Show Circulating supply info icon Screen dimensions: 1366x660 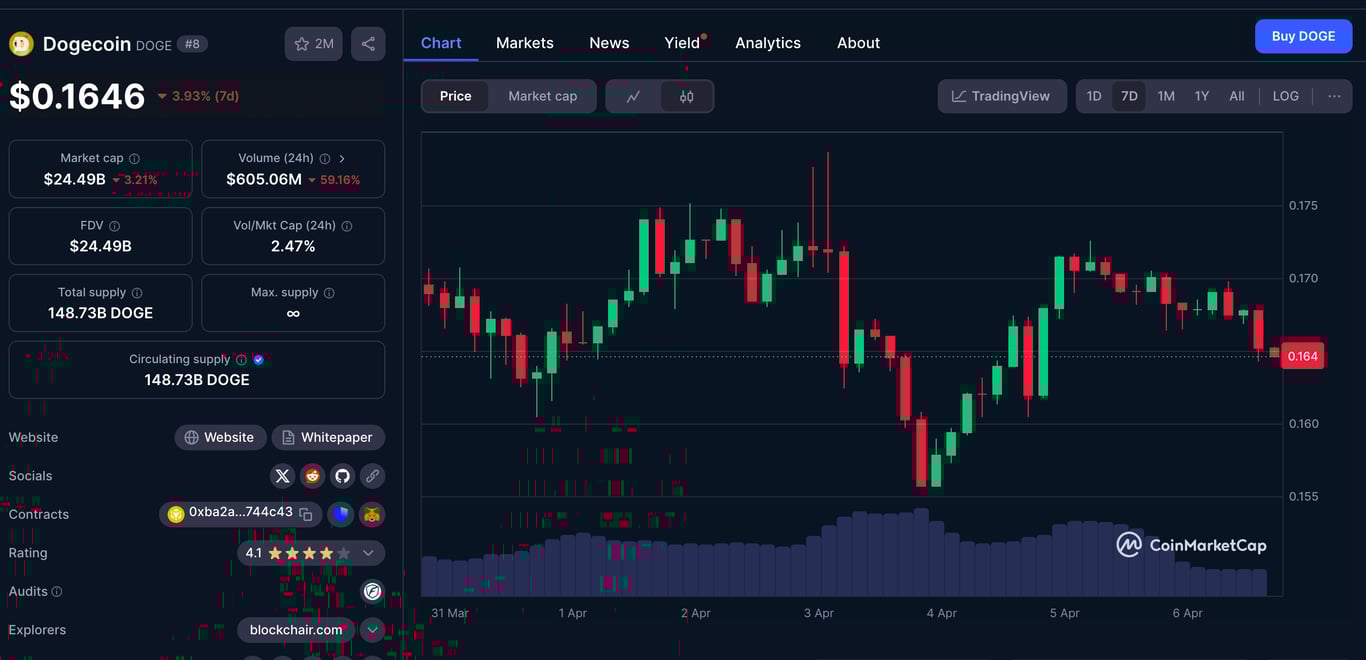tap(241, 359)
